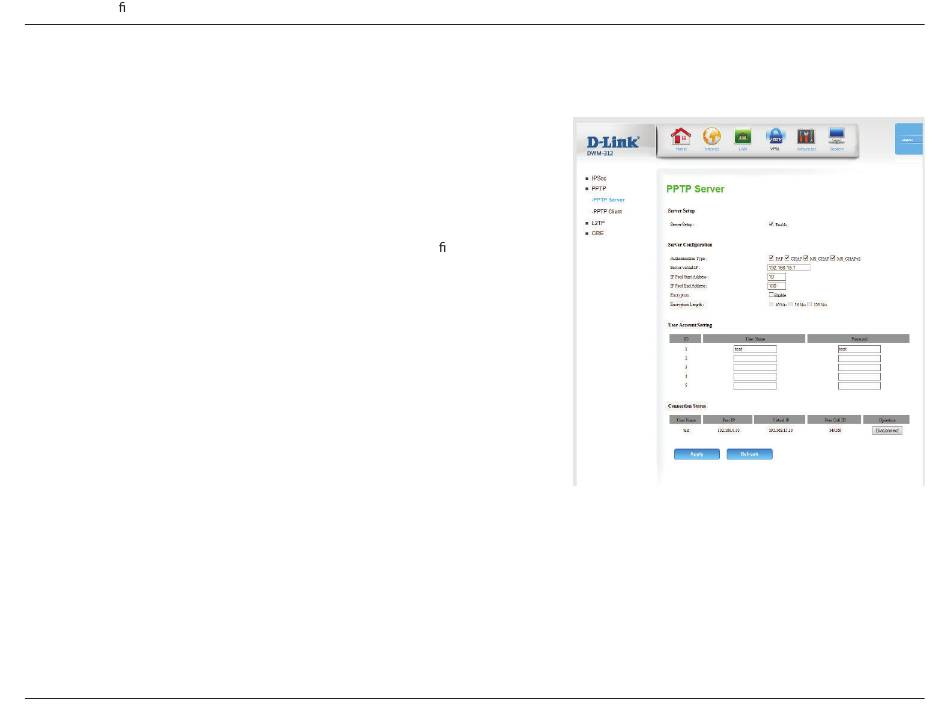
Task: Open the Home icon in top navigation
Action: [681, 138]
